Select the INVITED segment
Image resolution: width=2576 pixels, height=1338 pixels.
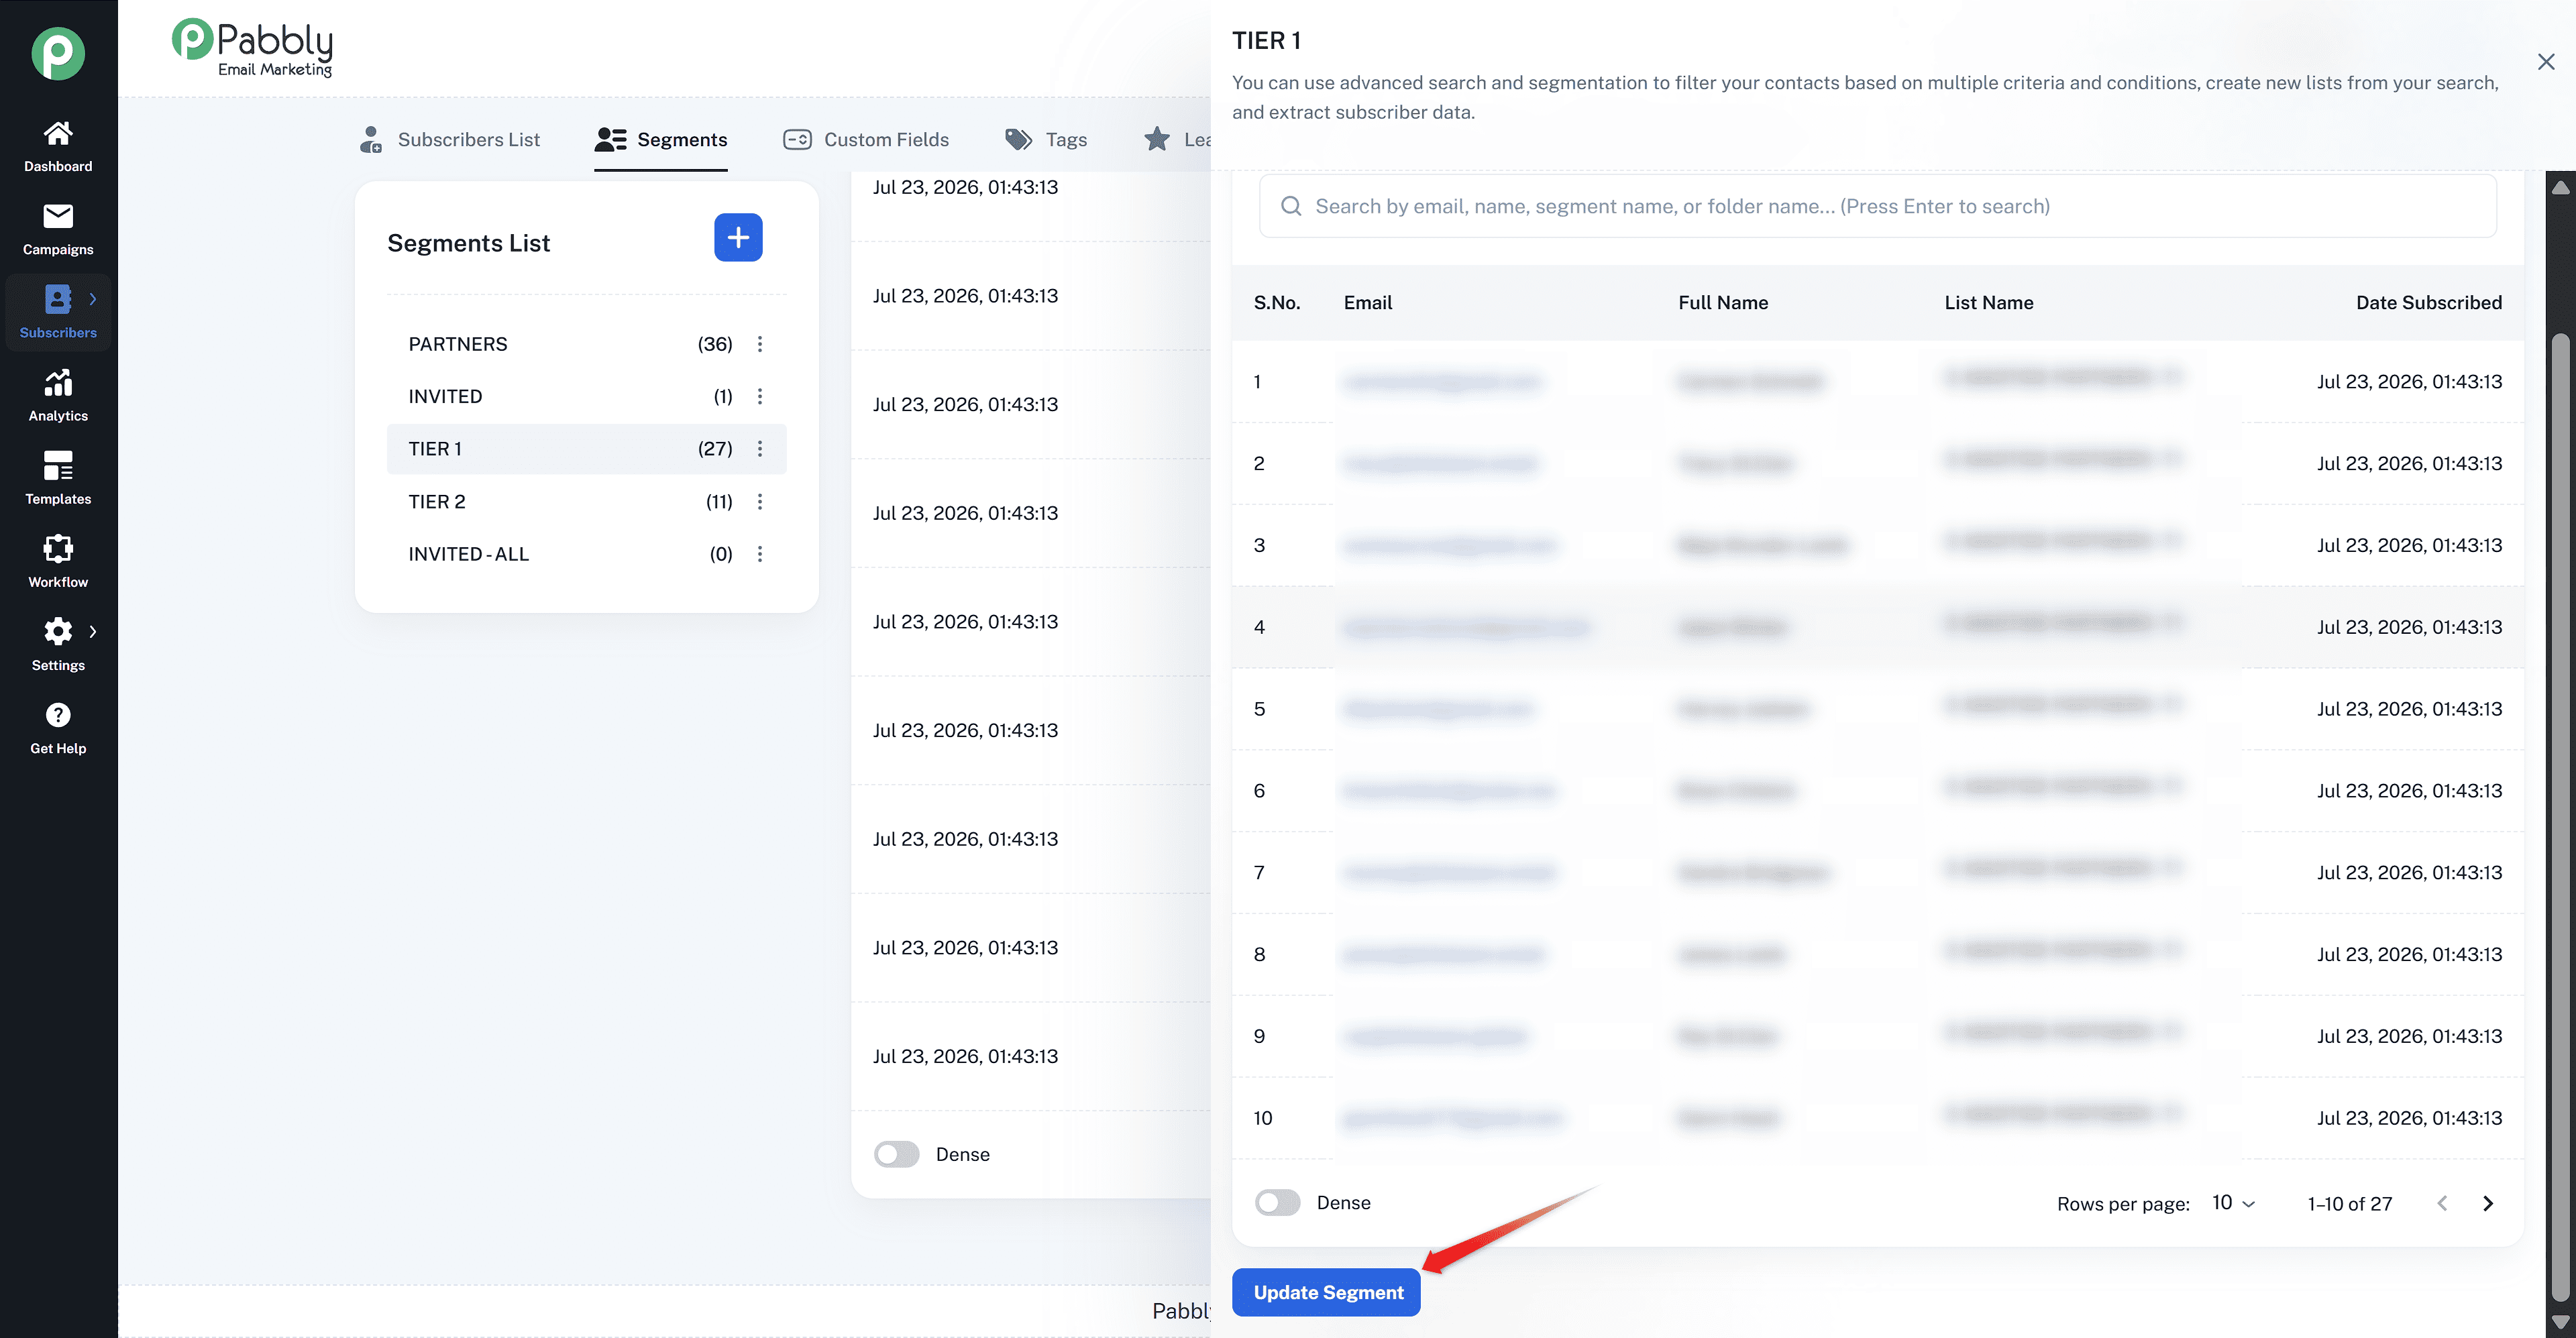click(x=586, y=396)
